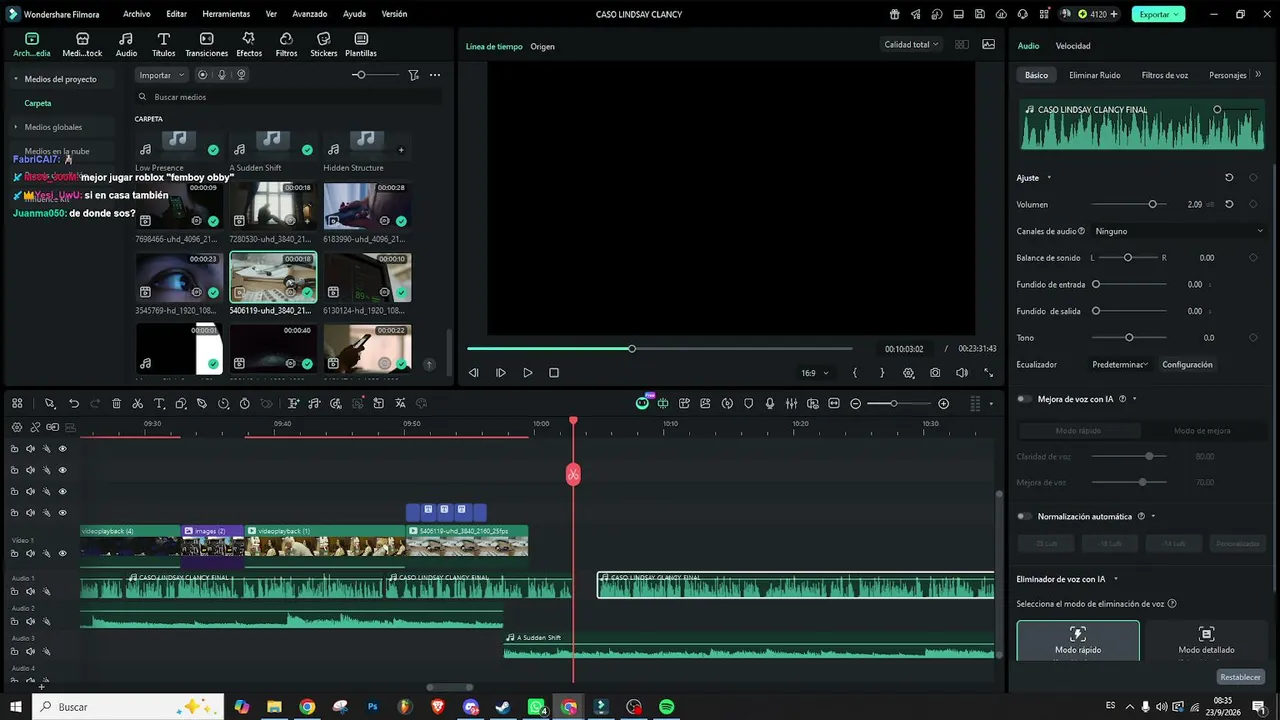Screen dimensions: 1280x720
Task: Click the snapshot camera icon under preview
Action: (934, 373)
